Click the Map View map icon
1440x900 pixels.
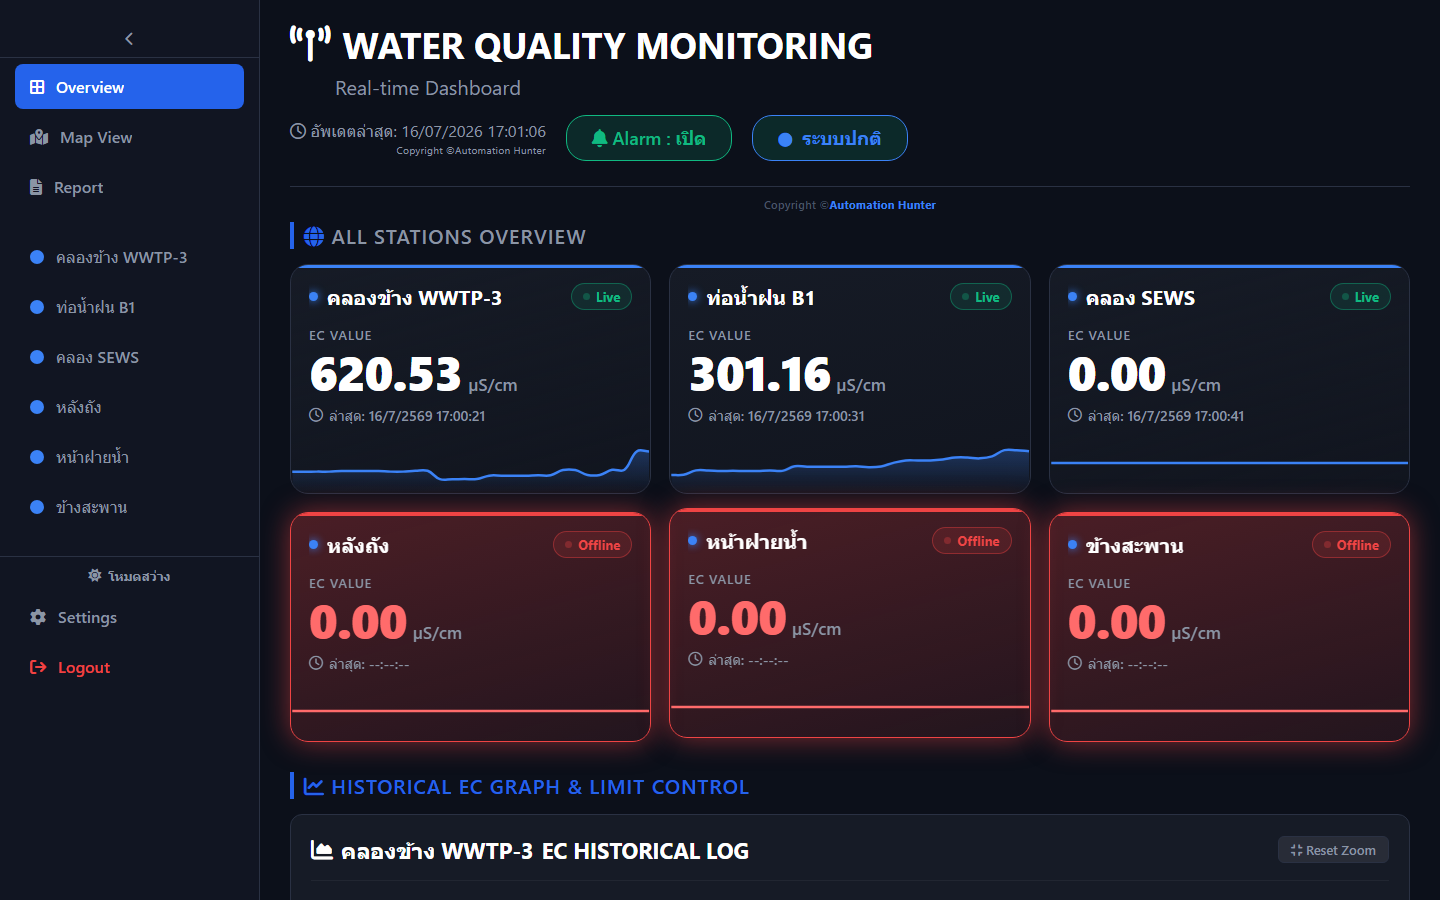(39, 137)
